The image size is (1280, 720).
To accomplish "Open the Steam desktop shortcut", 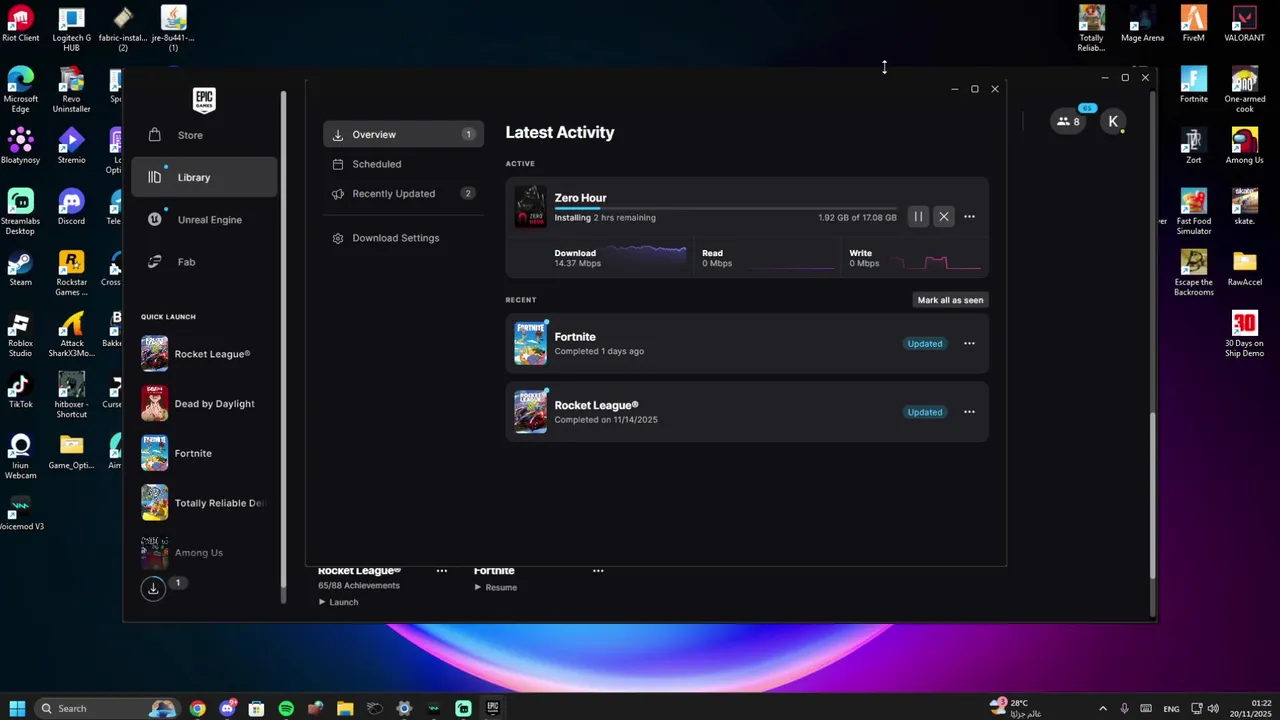I will (21, 268).
